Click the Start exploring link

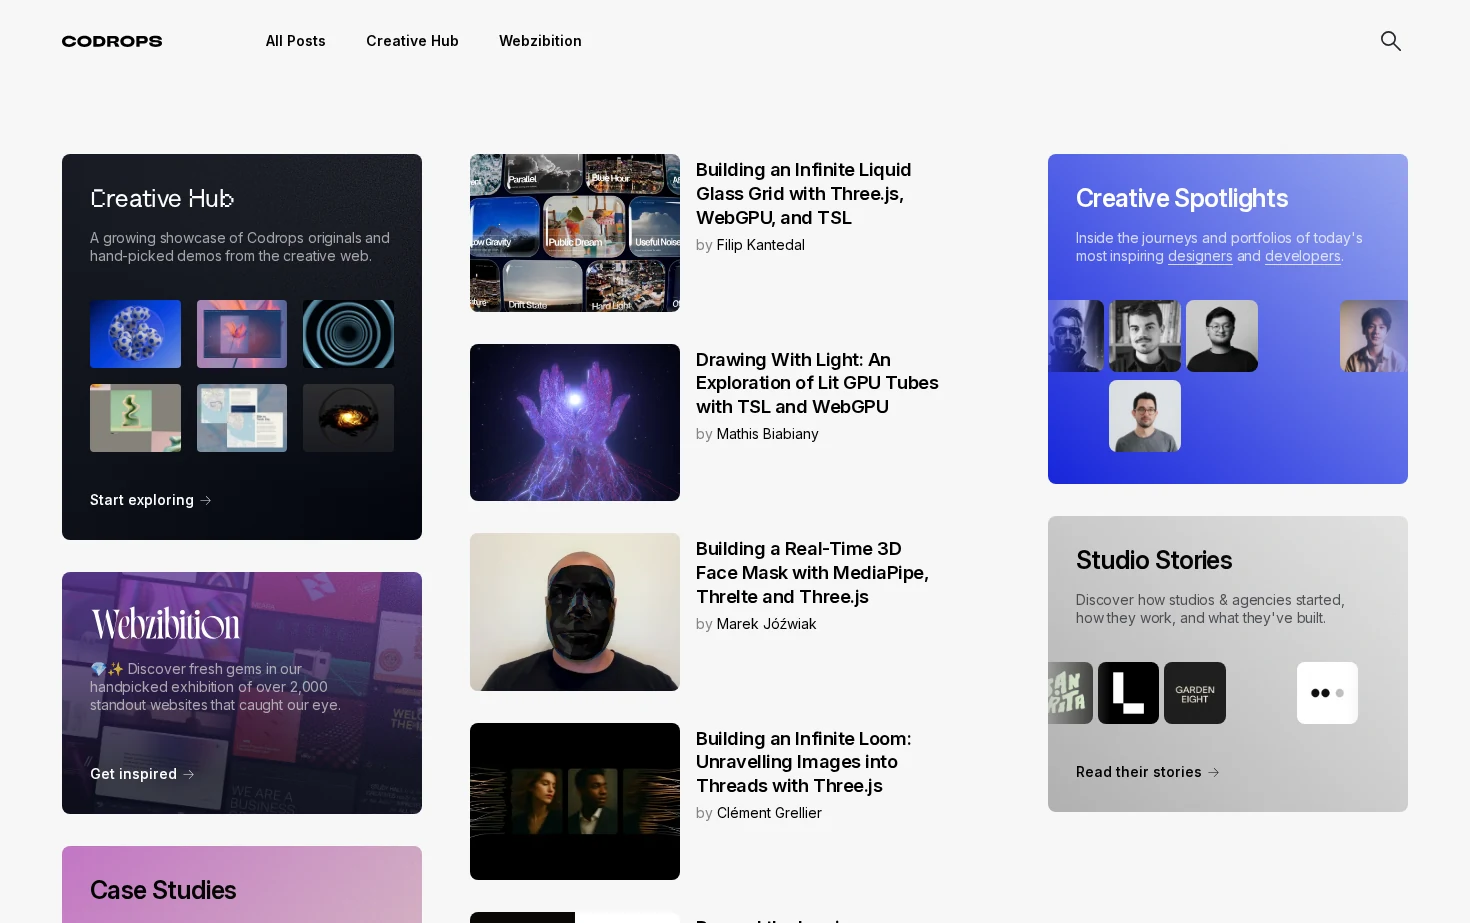coord(150,500)
